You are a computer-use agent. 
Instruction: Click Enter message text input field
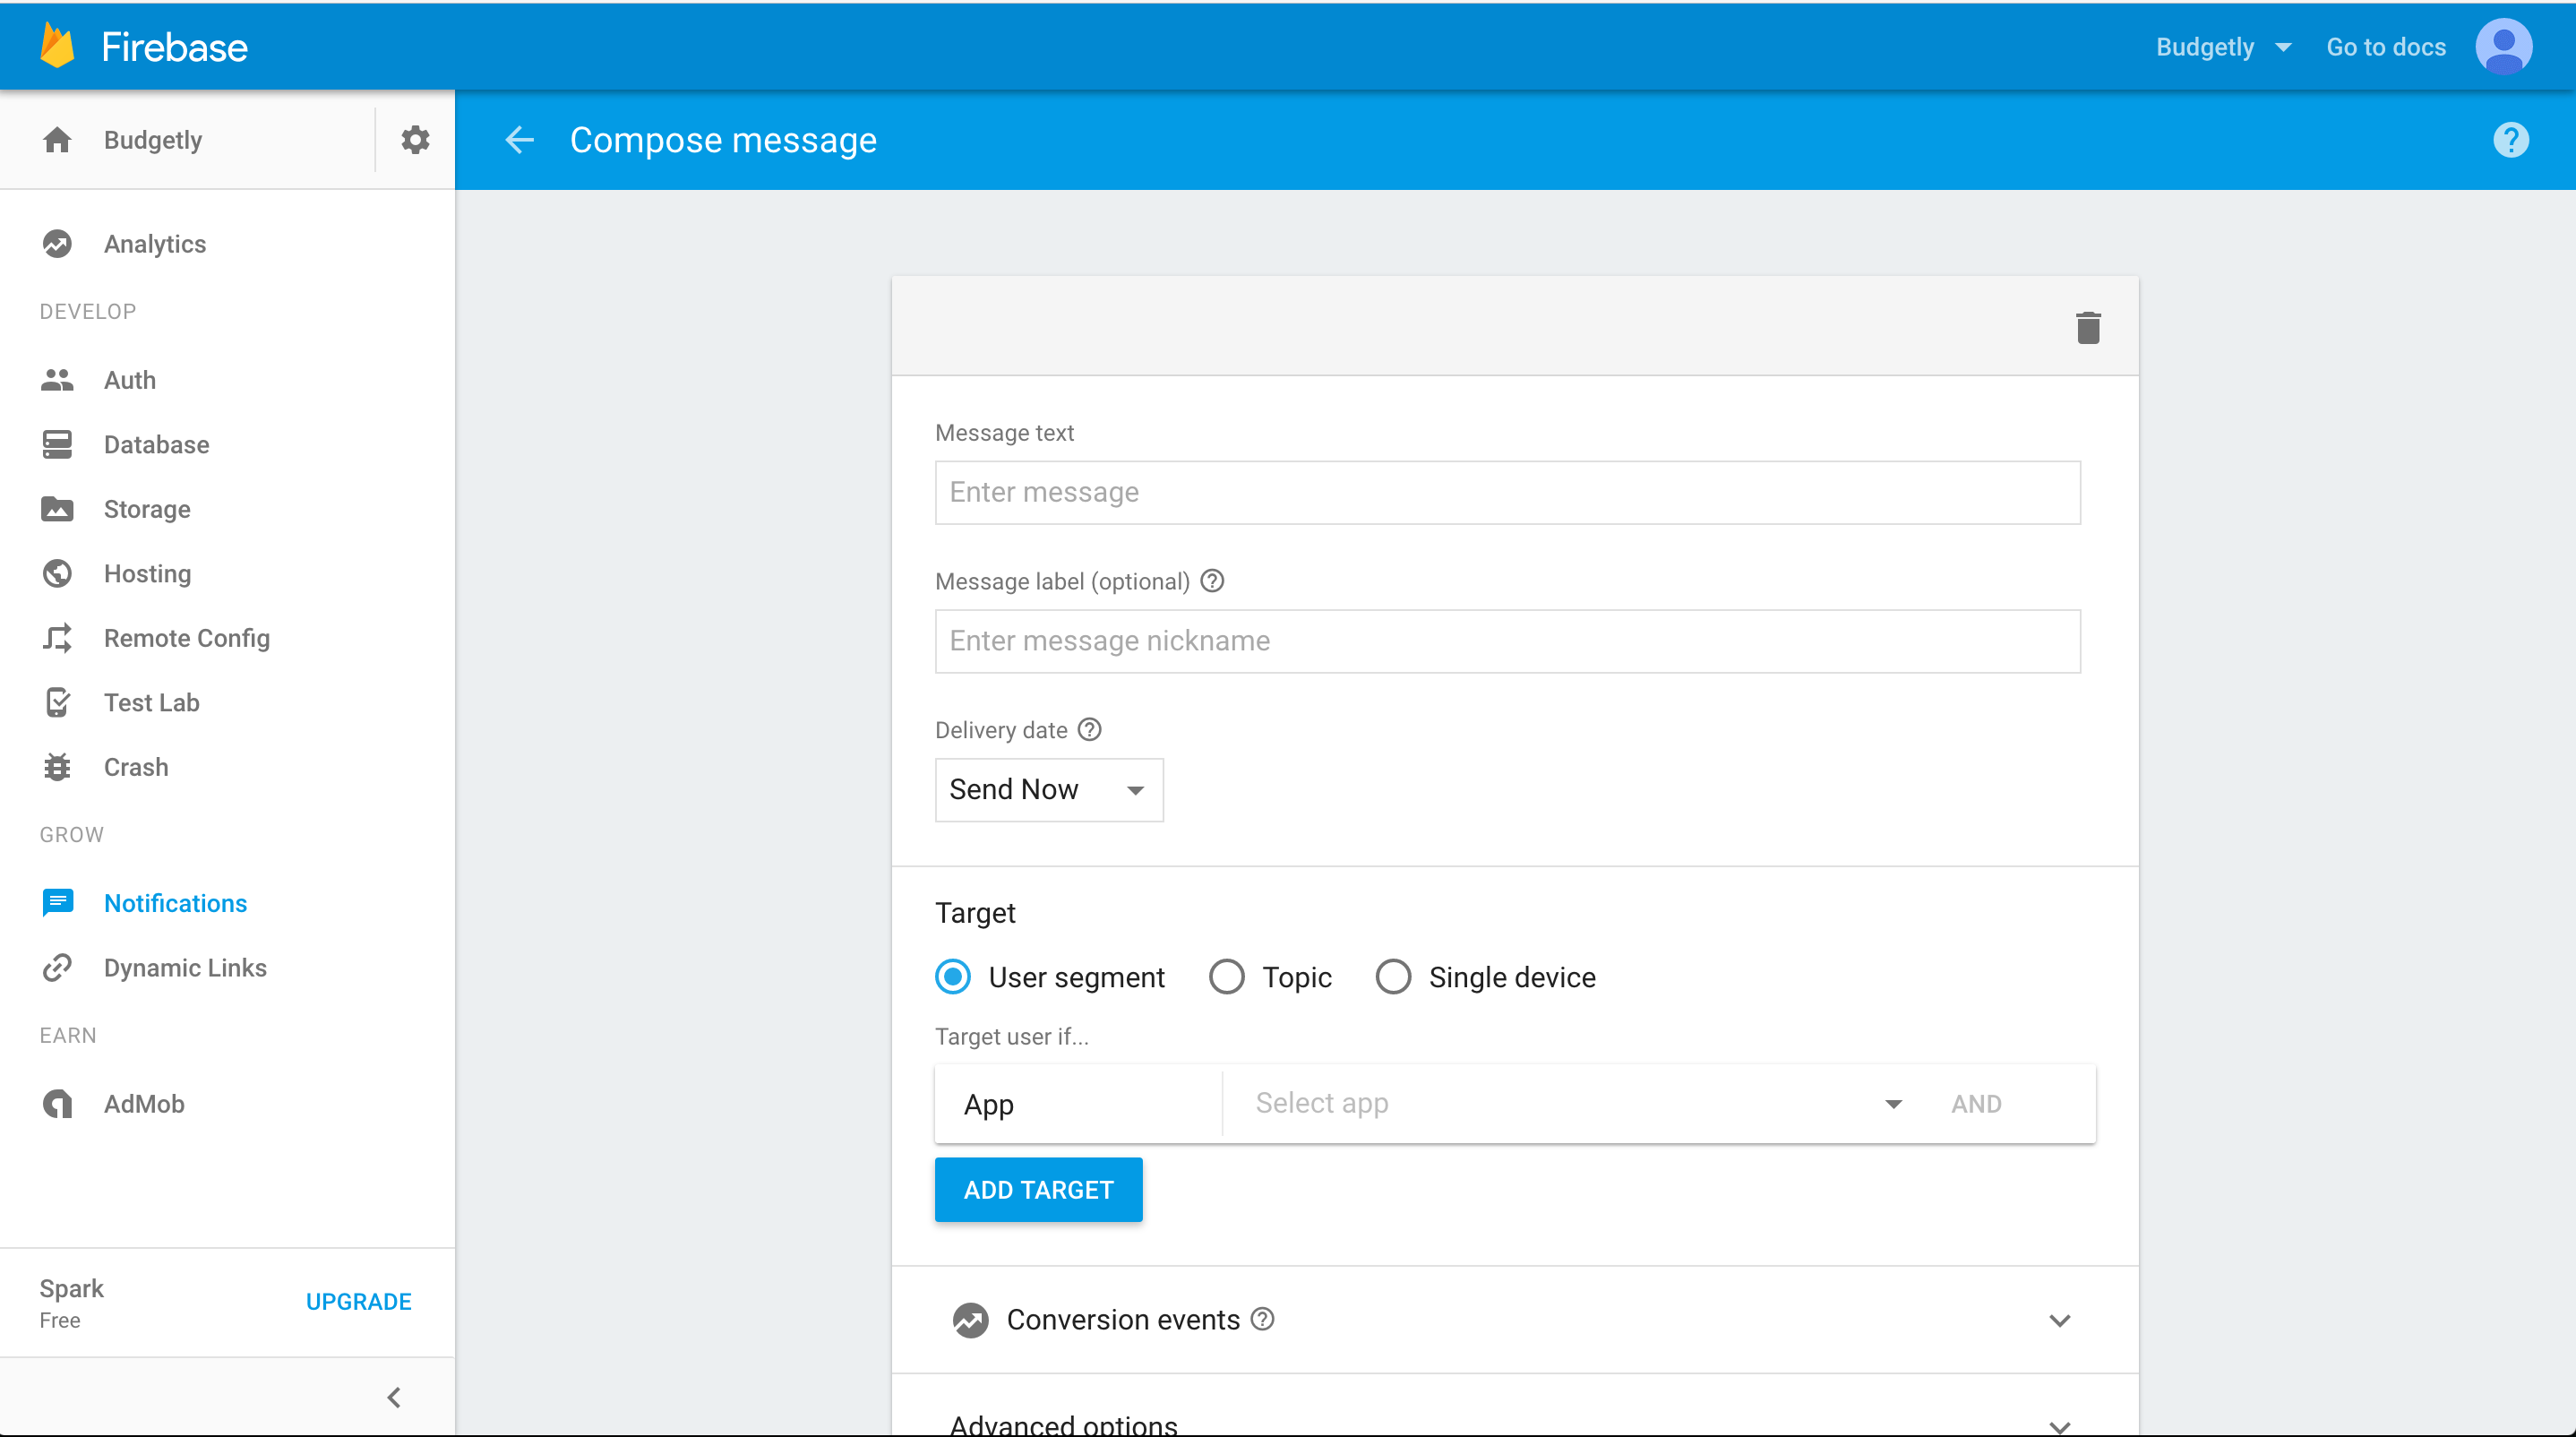(1507, 492)
